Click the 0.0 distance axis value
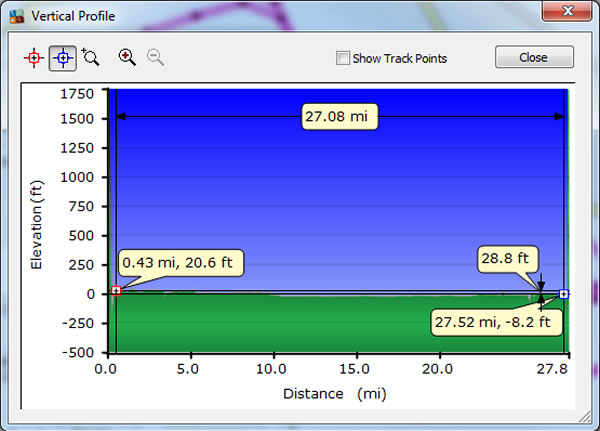Viewport: 600px width, 431px height. point(106,369)
